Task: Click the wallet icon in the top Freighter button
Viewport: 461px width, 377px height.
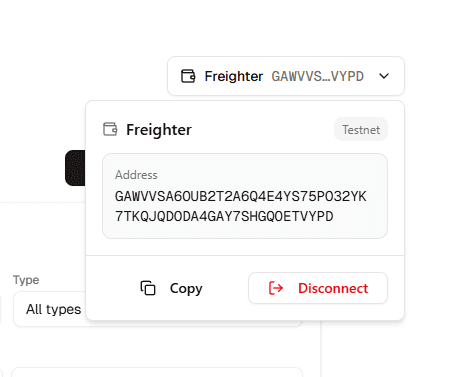Action: click(x=188, y=76)
